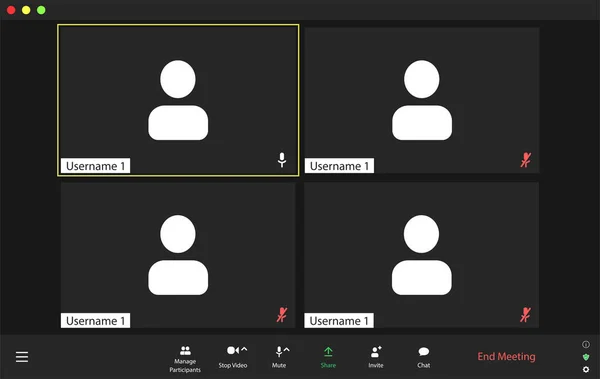Open Manage Participants panel
600x379 pixels.
(185, 359)
